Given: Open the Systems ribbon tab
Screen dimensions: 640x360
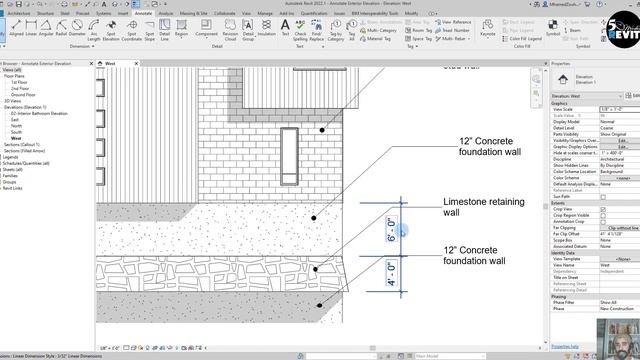Looking at the screenshot, I should coord(103,13).
